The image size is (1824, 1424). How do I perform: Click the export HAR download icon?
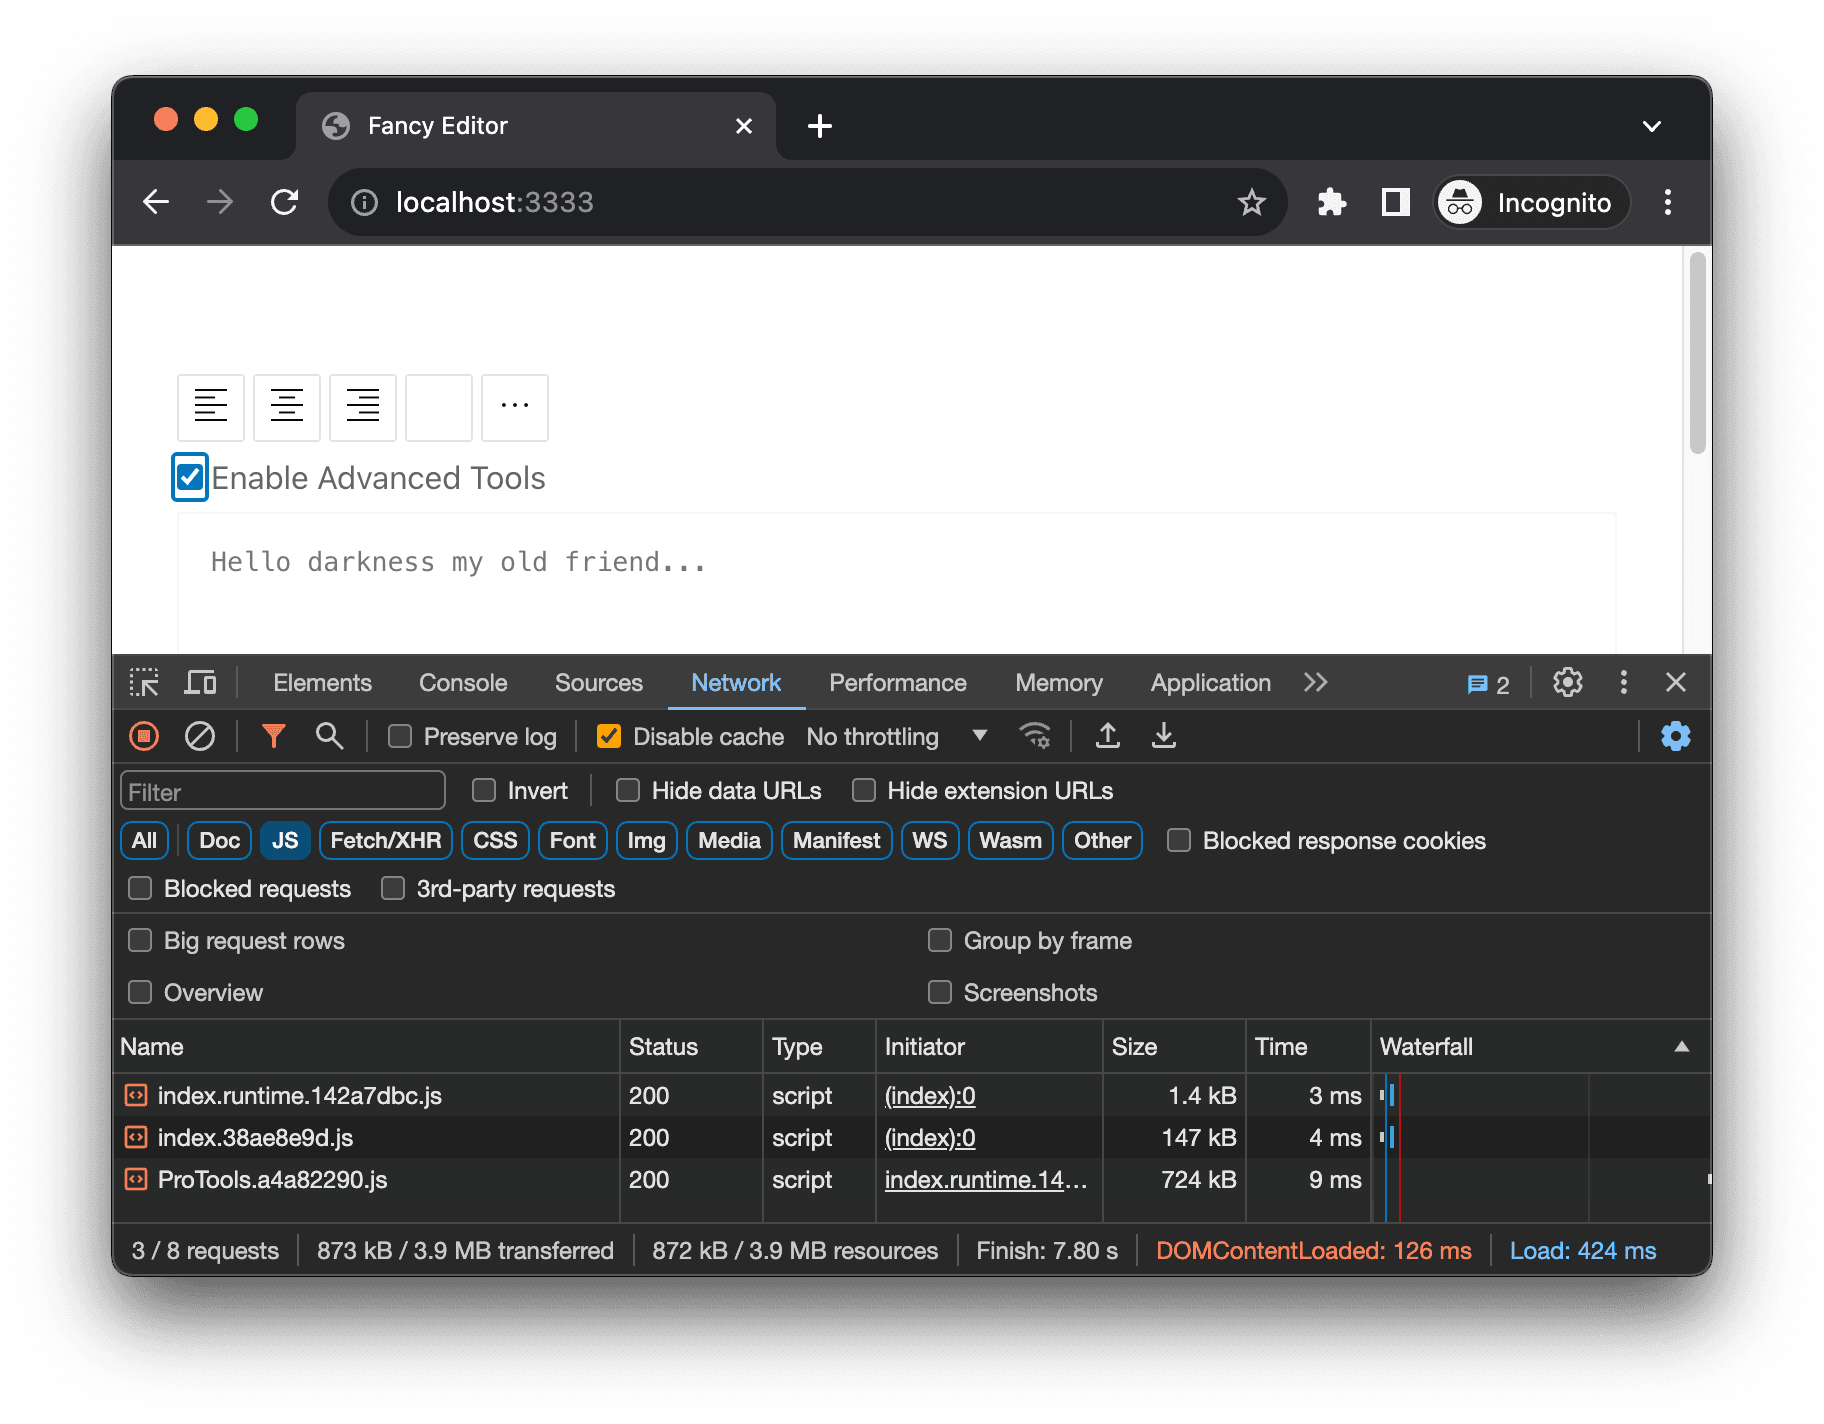pos(1163,737)
